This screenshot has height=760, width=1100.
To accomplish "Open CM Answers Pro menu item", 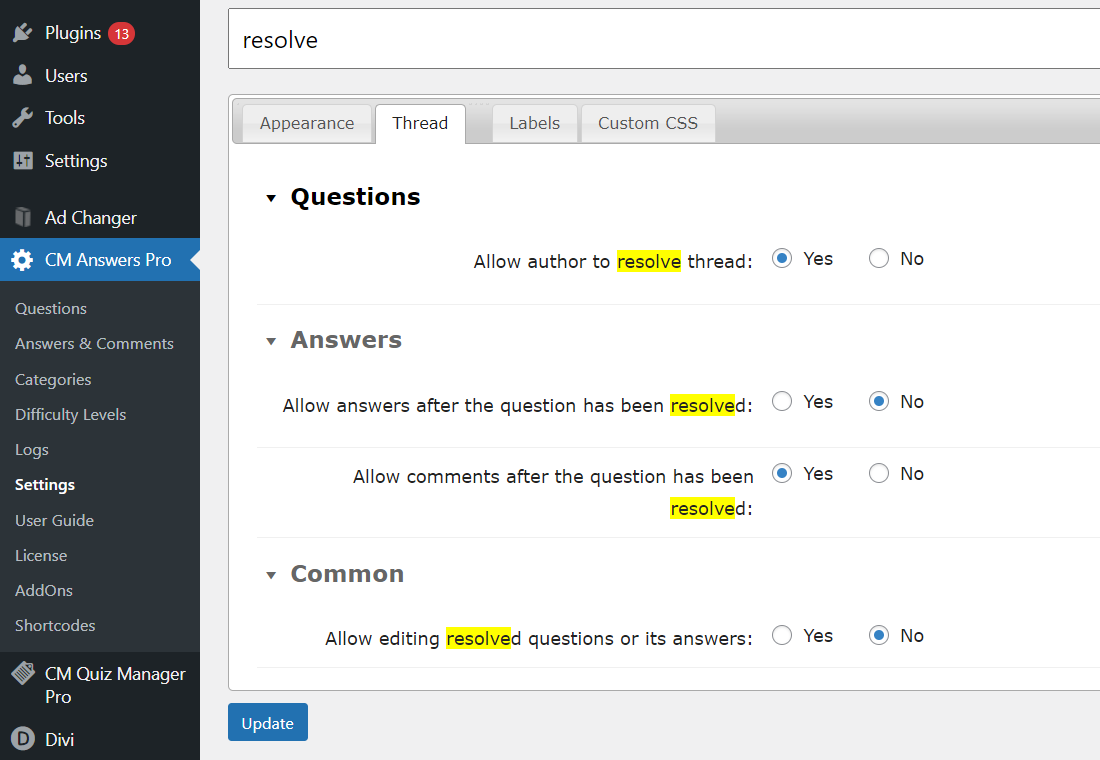I will (x=100, y=260).
